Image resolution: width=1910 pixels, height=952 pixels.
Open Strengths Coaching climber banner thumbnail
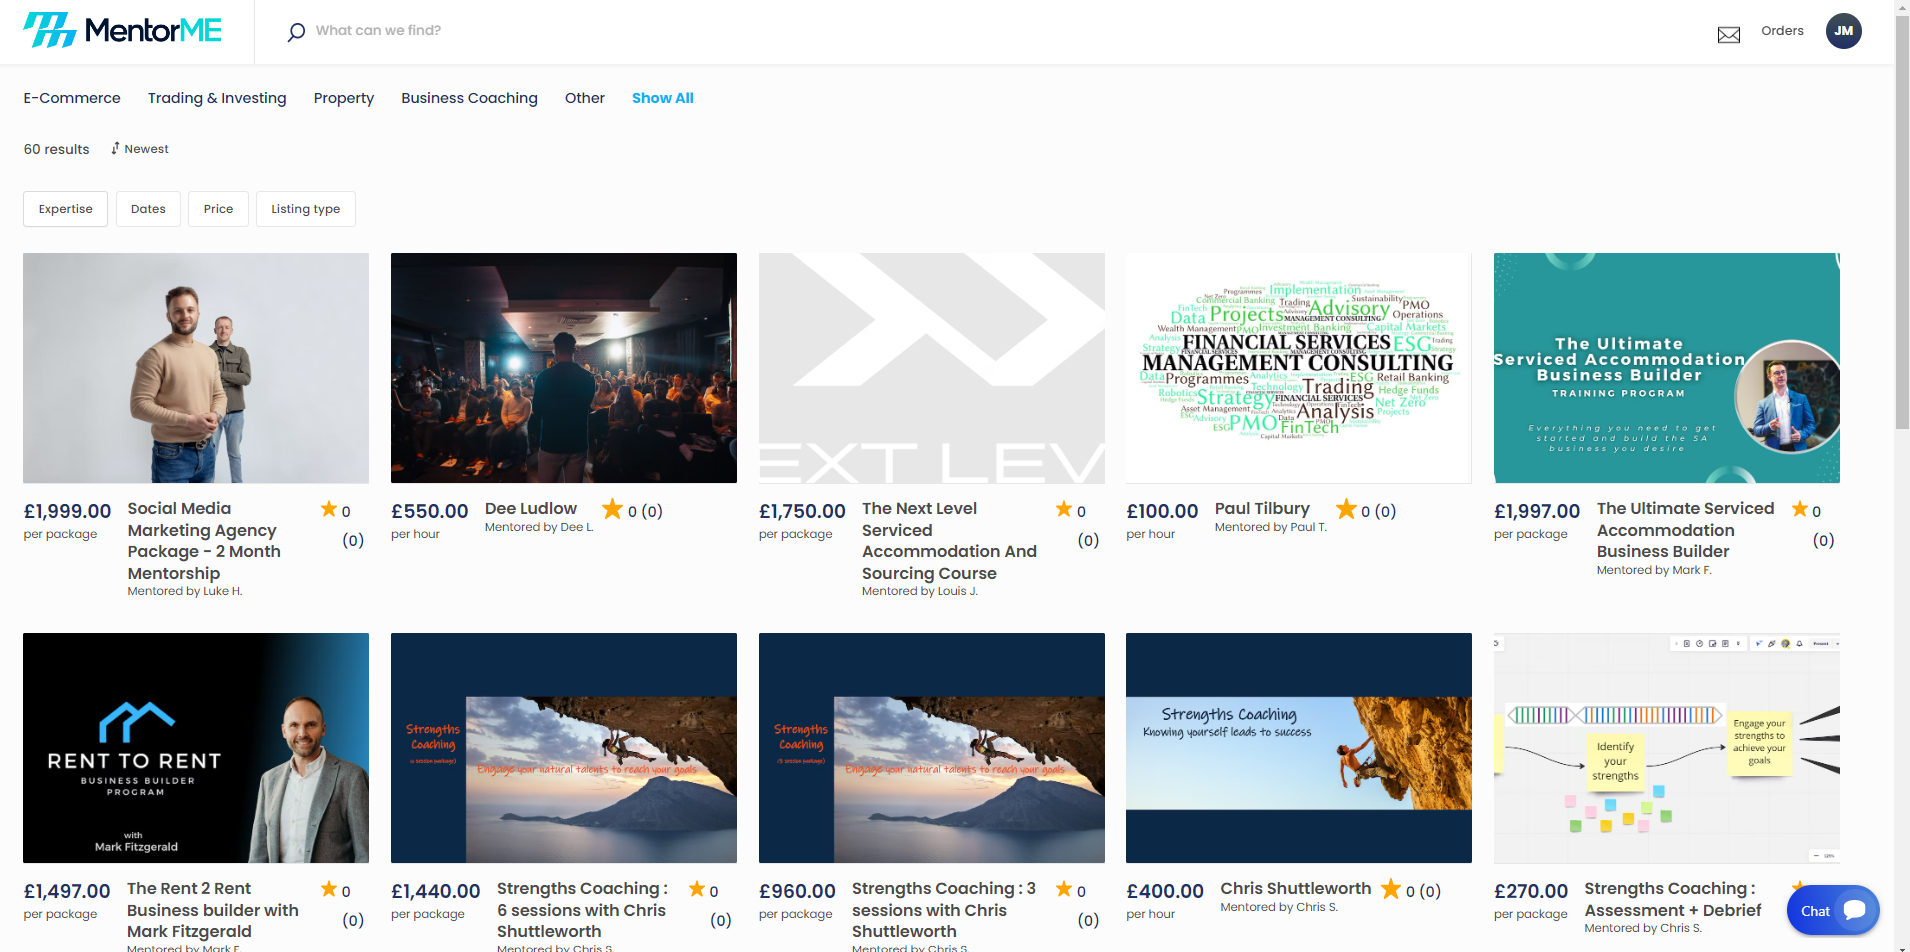coord(1299,748)
